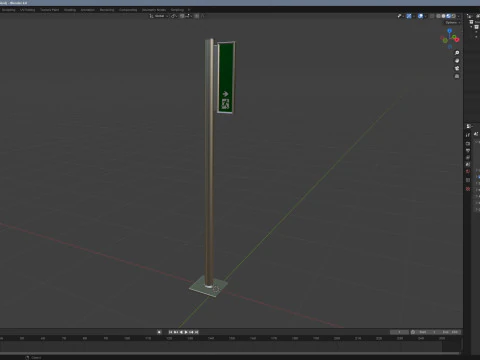This screenshot has height=360, width=480.
Task: Click the pan view hand icon
Action: (x=457, y=61)
